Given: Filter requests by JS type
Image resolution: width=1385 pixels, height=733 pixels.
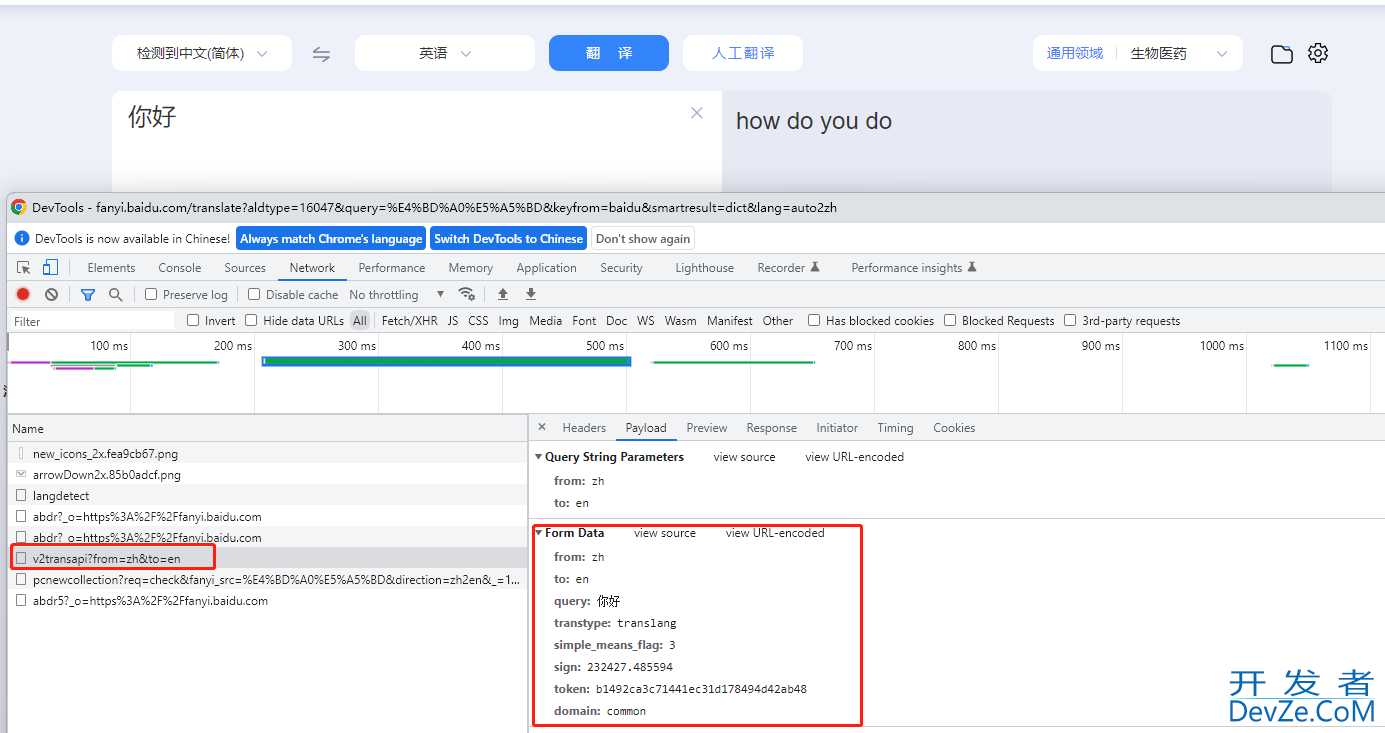Looking at the screenshot, I should 453,320.
